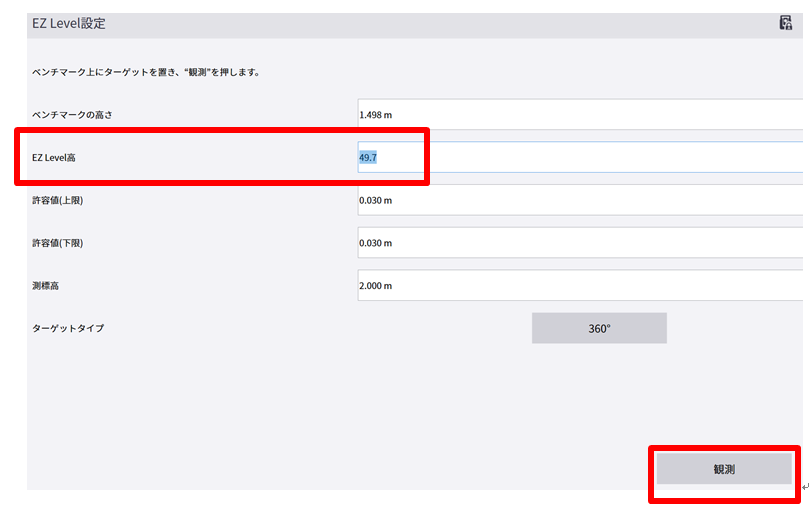Click the EZ Level設定 title text
This screenshot has height=514, width=809.
[x=68, y=23]
